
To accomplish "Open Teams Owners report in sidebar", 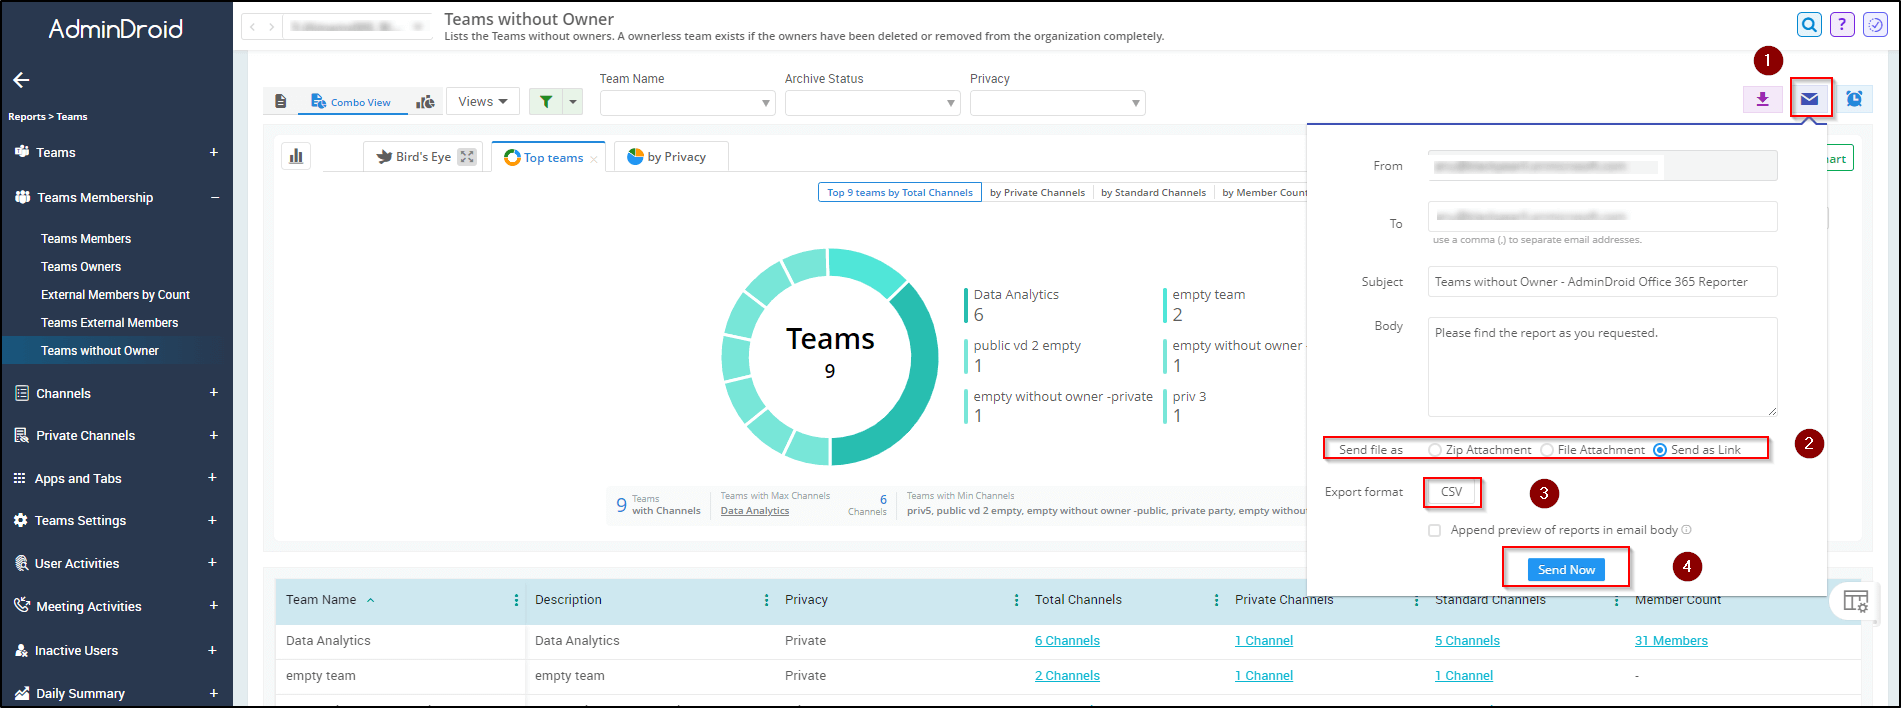I will pyautogui.click(x=81, y=267).
